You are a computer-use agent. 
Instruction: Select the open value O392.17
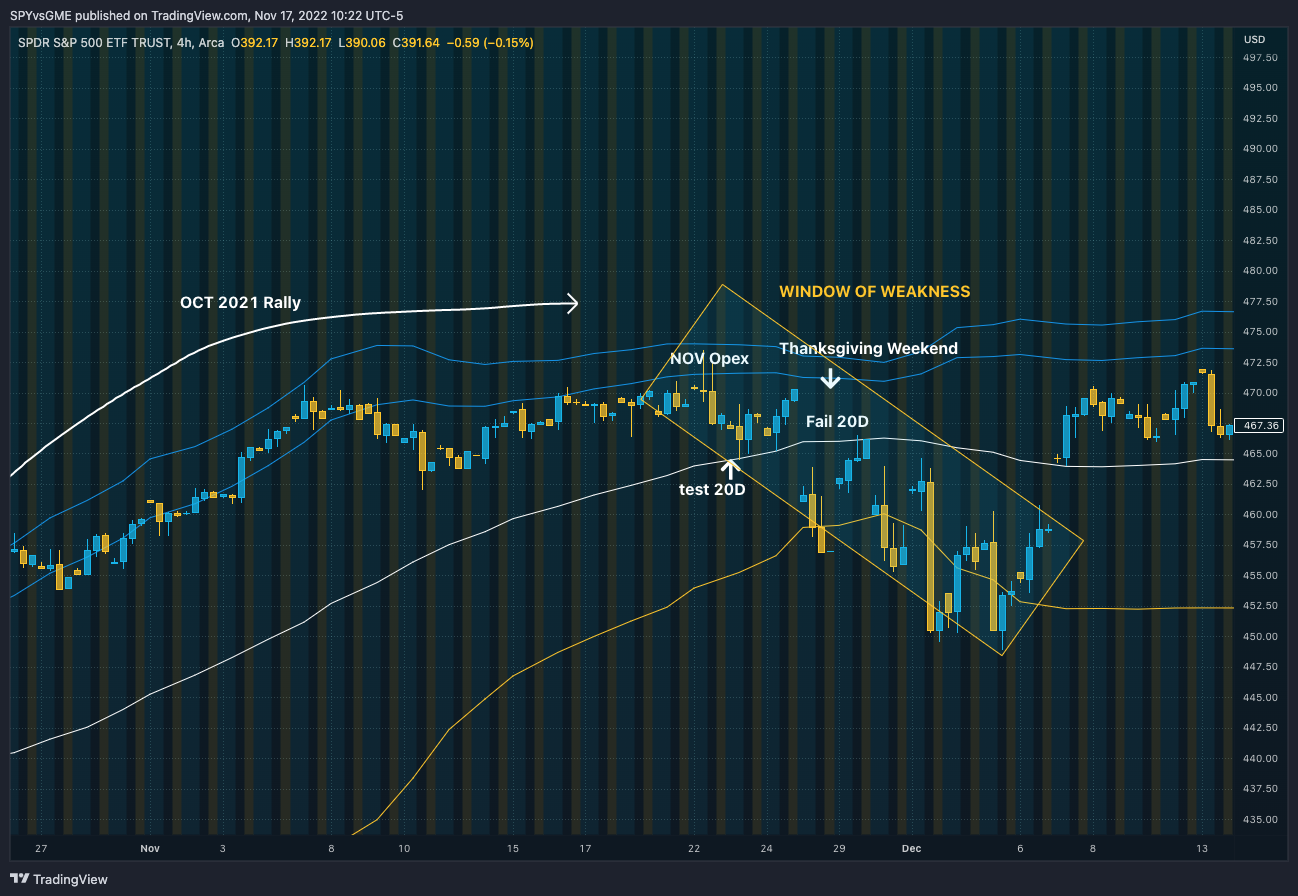click(x=255, y=43)
